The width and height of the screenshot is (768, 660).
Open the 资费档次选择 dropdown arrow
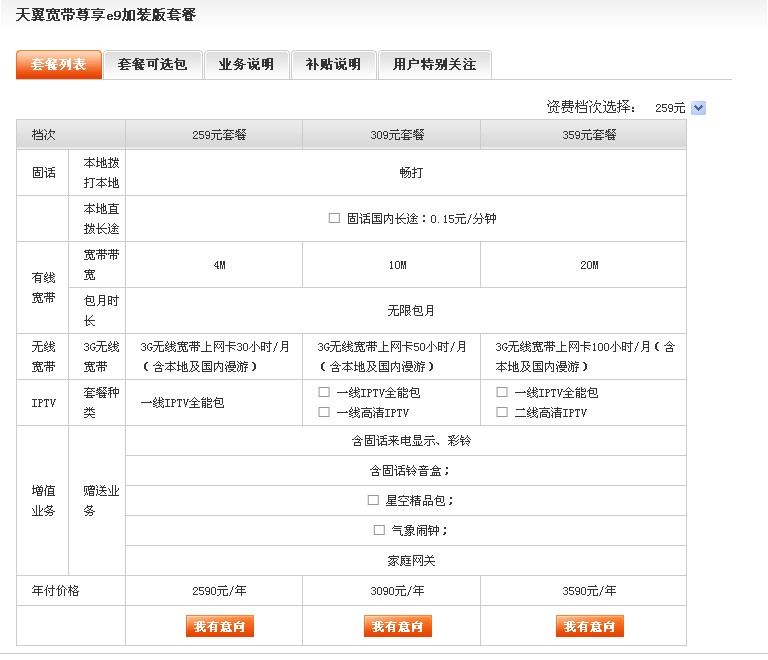coord(698,108)
